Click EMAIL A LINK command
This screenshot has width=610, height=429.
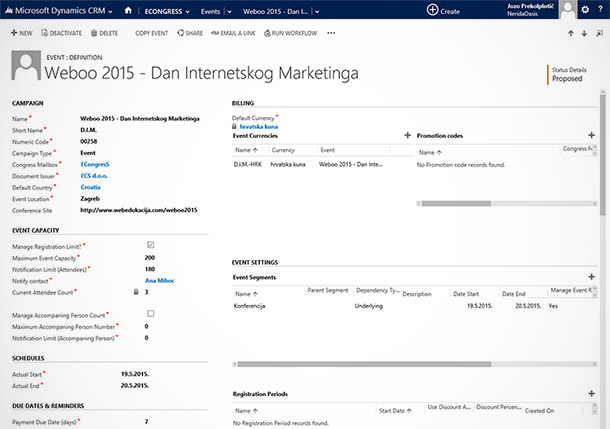point(233,33)
